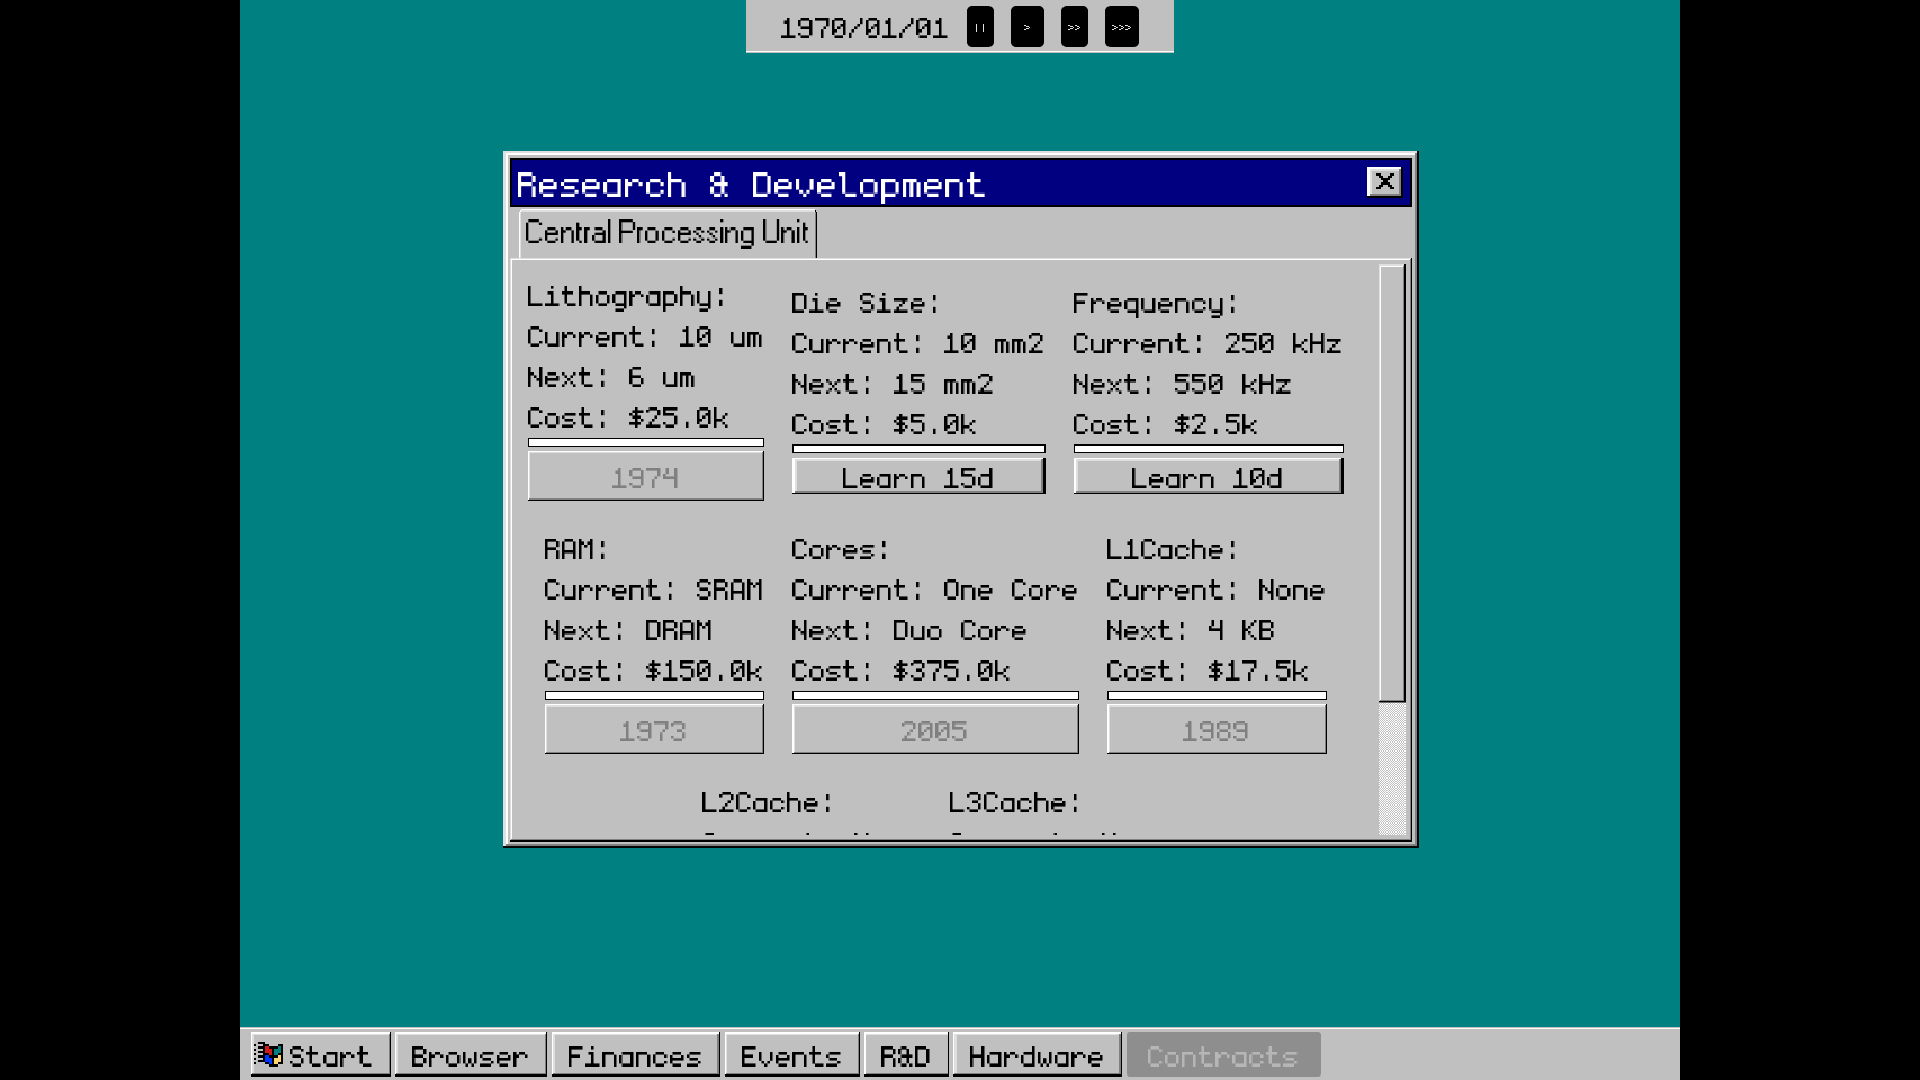Click the locked 1974 lithography button

(x=645, y=476)
